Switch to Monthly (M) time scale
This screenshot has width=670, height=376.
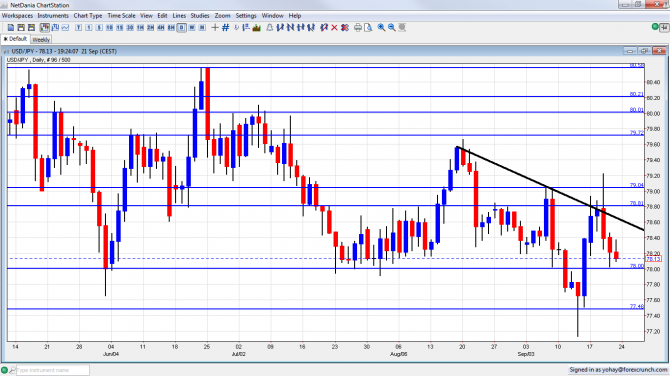click(x=202, y=28)
